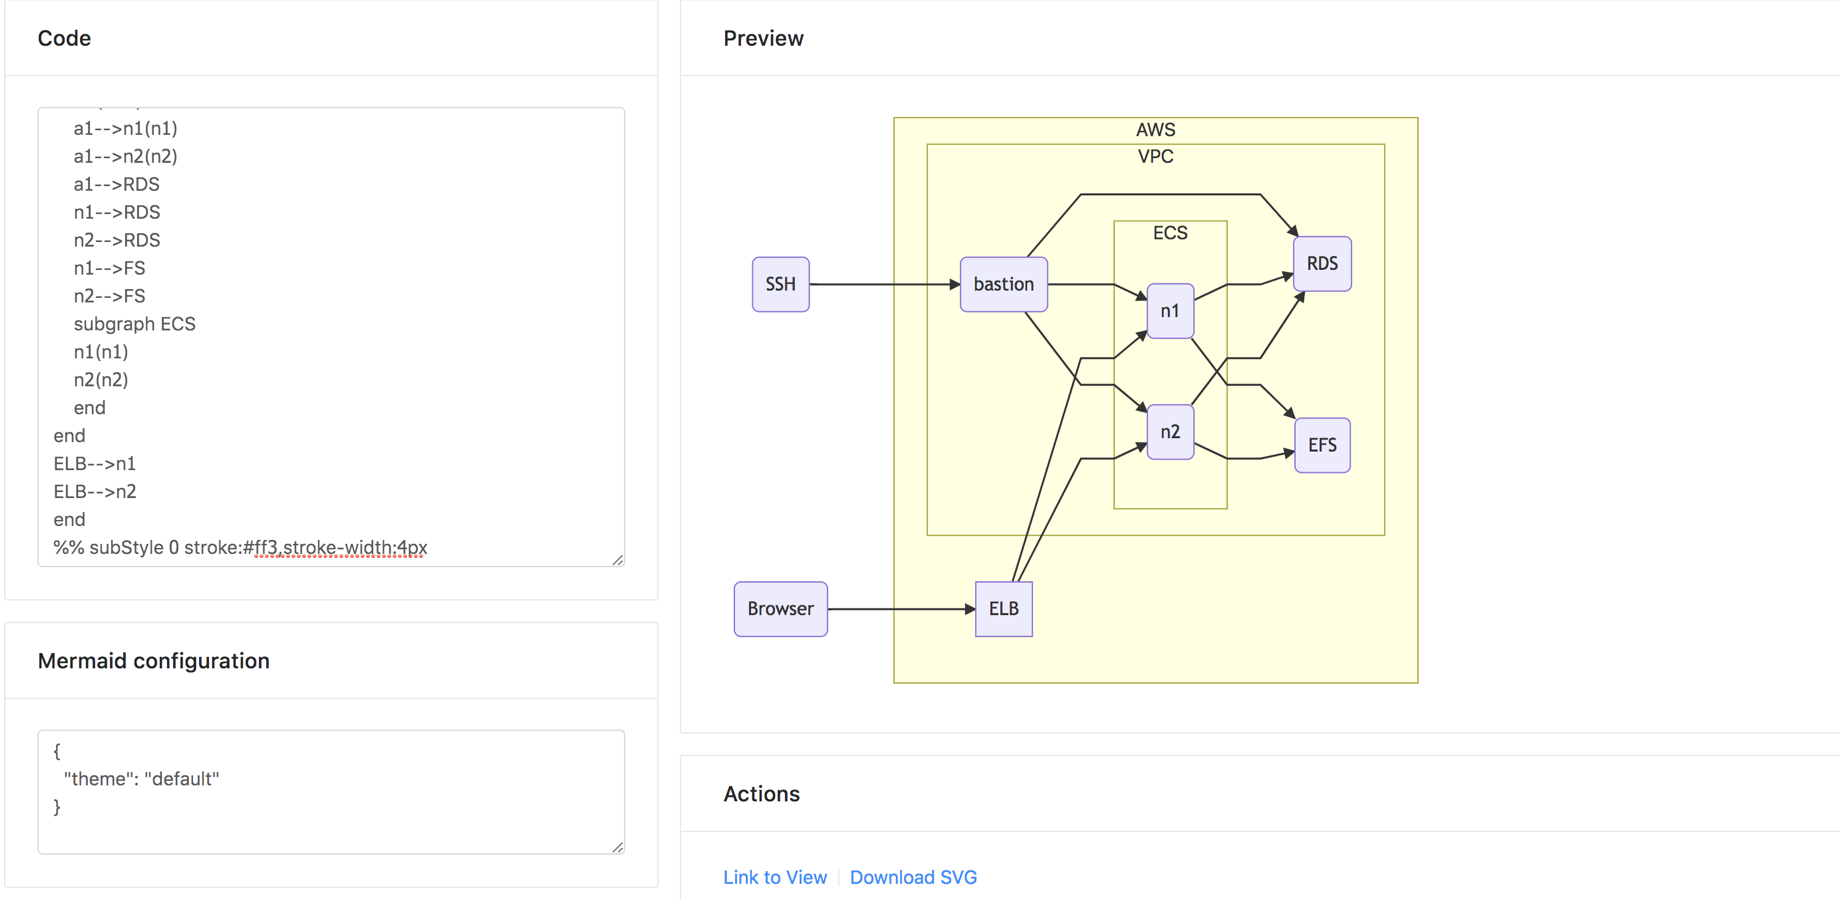Open the Link to View link
The image size is (1840, 900).
click(x=775, y=877)
